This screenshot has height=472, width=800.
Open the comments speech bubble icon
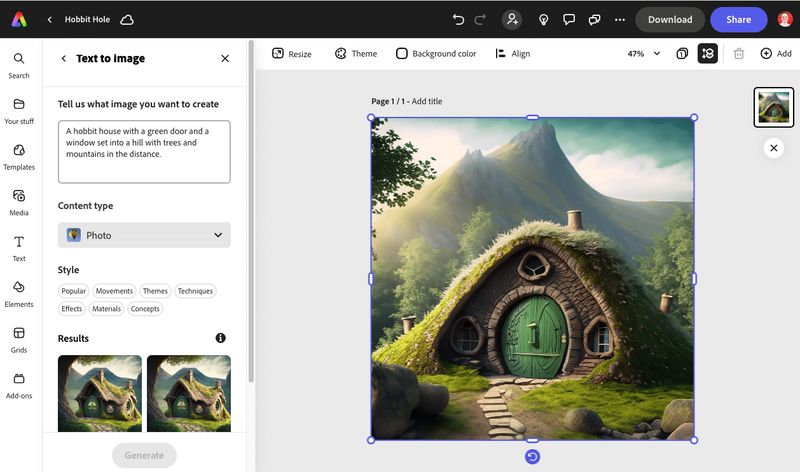coord(568,19)
